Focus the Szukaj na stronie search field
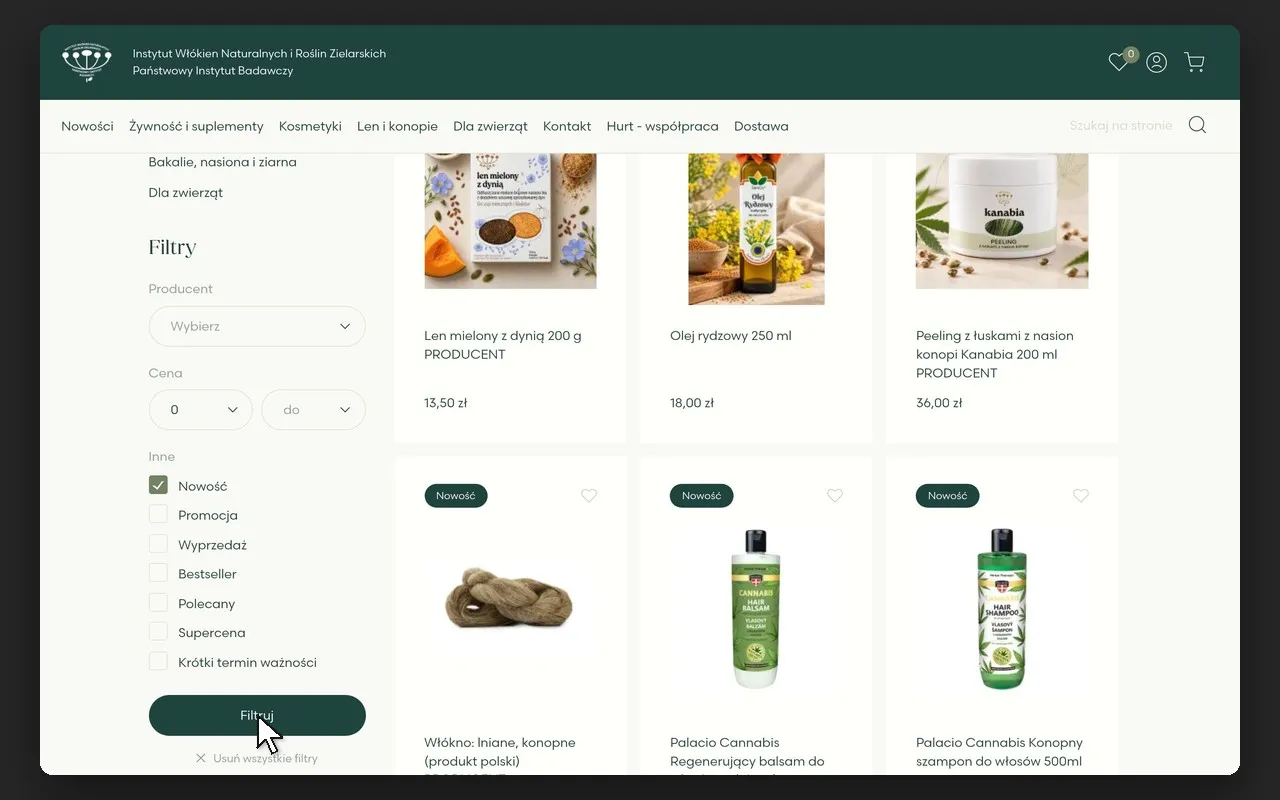 [x=1121, y=126]
